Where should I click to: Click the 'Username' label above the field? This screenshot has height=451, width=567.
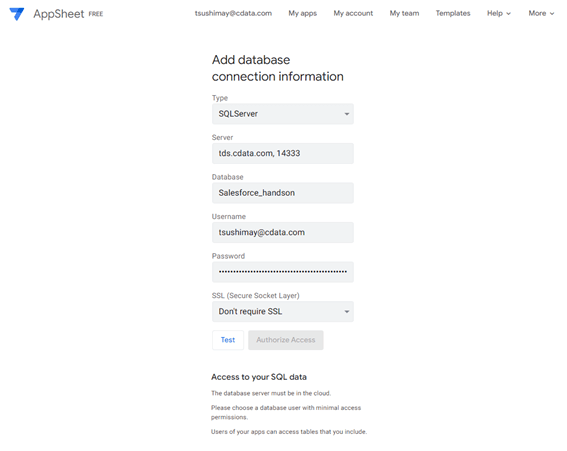(x=229, y=217)
